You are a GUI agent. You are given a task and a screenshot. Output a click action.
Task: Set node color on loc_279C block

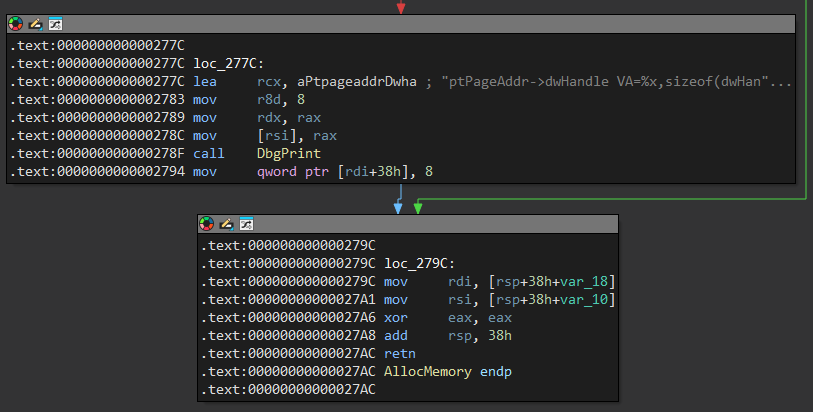207,223
